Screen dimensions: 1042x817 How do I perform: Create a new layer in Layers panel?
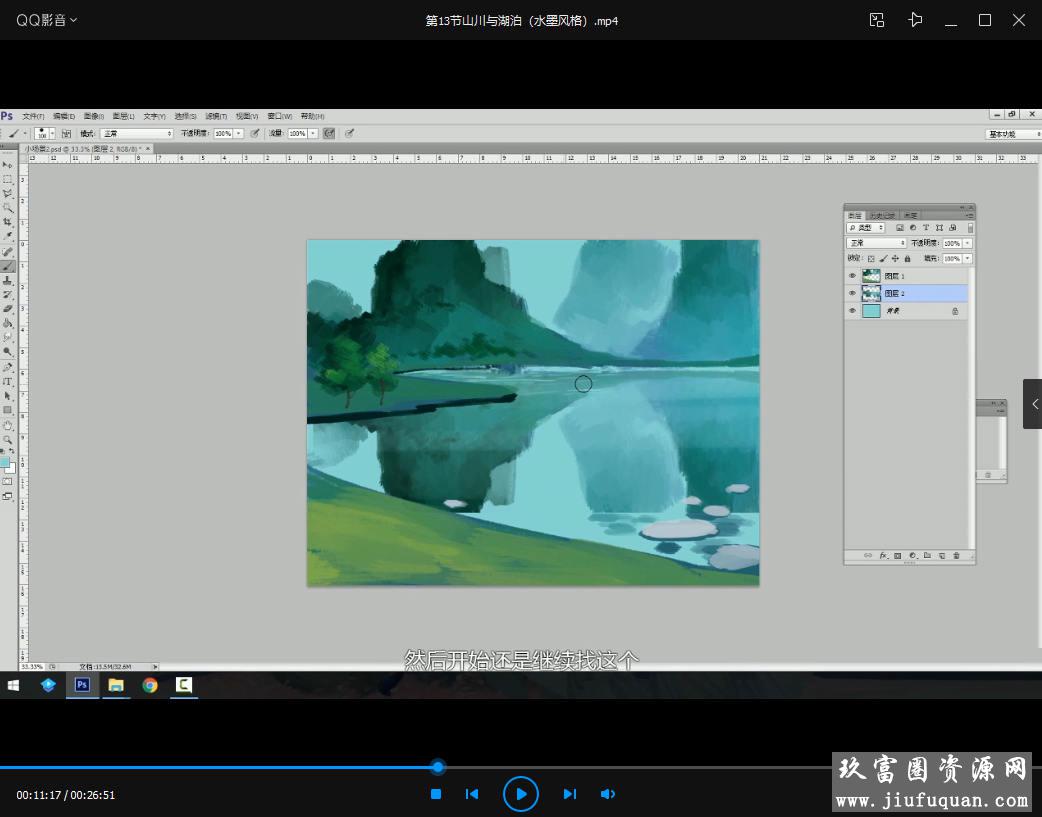coord(942,556)
